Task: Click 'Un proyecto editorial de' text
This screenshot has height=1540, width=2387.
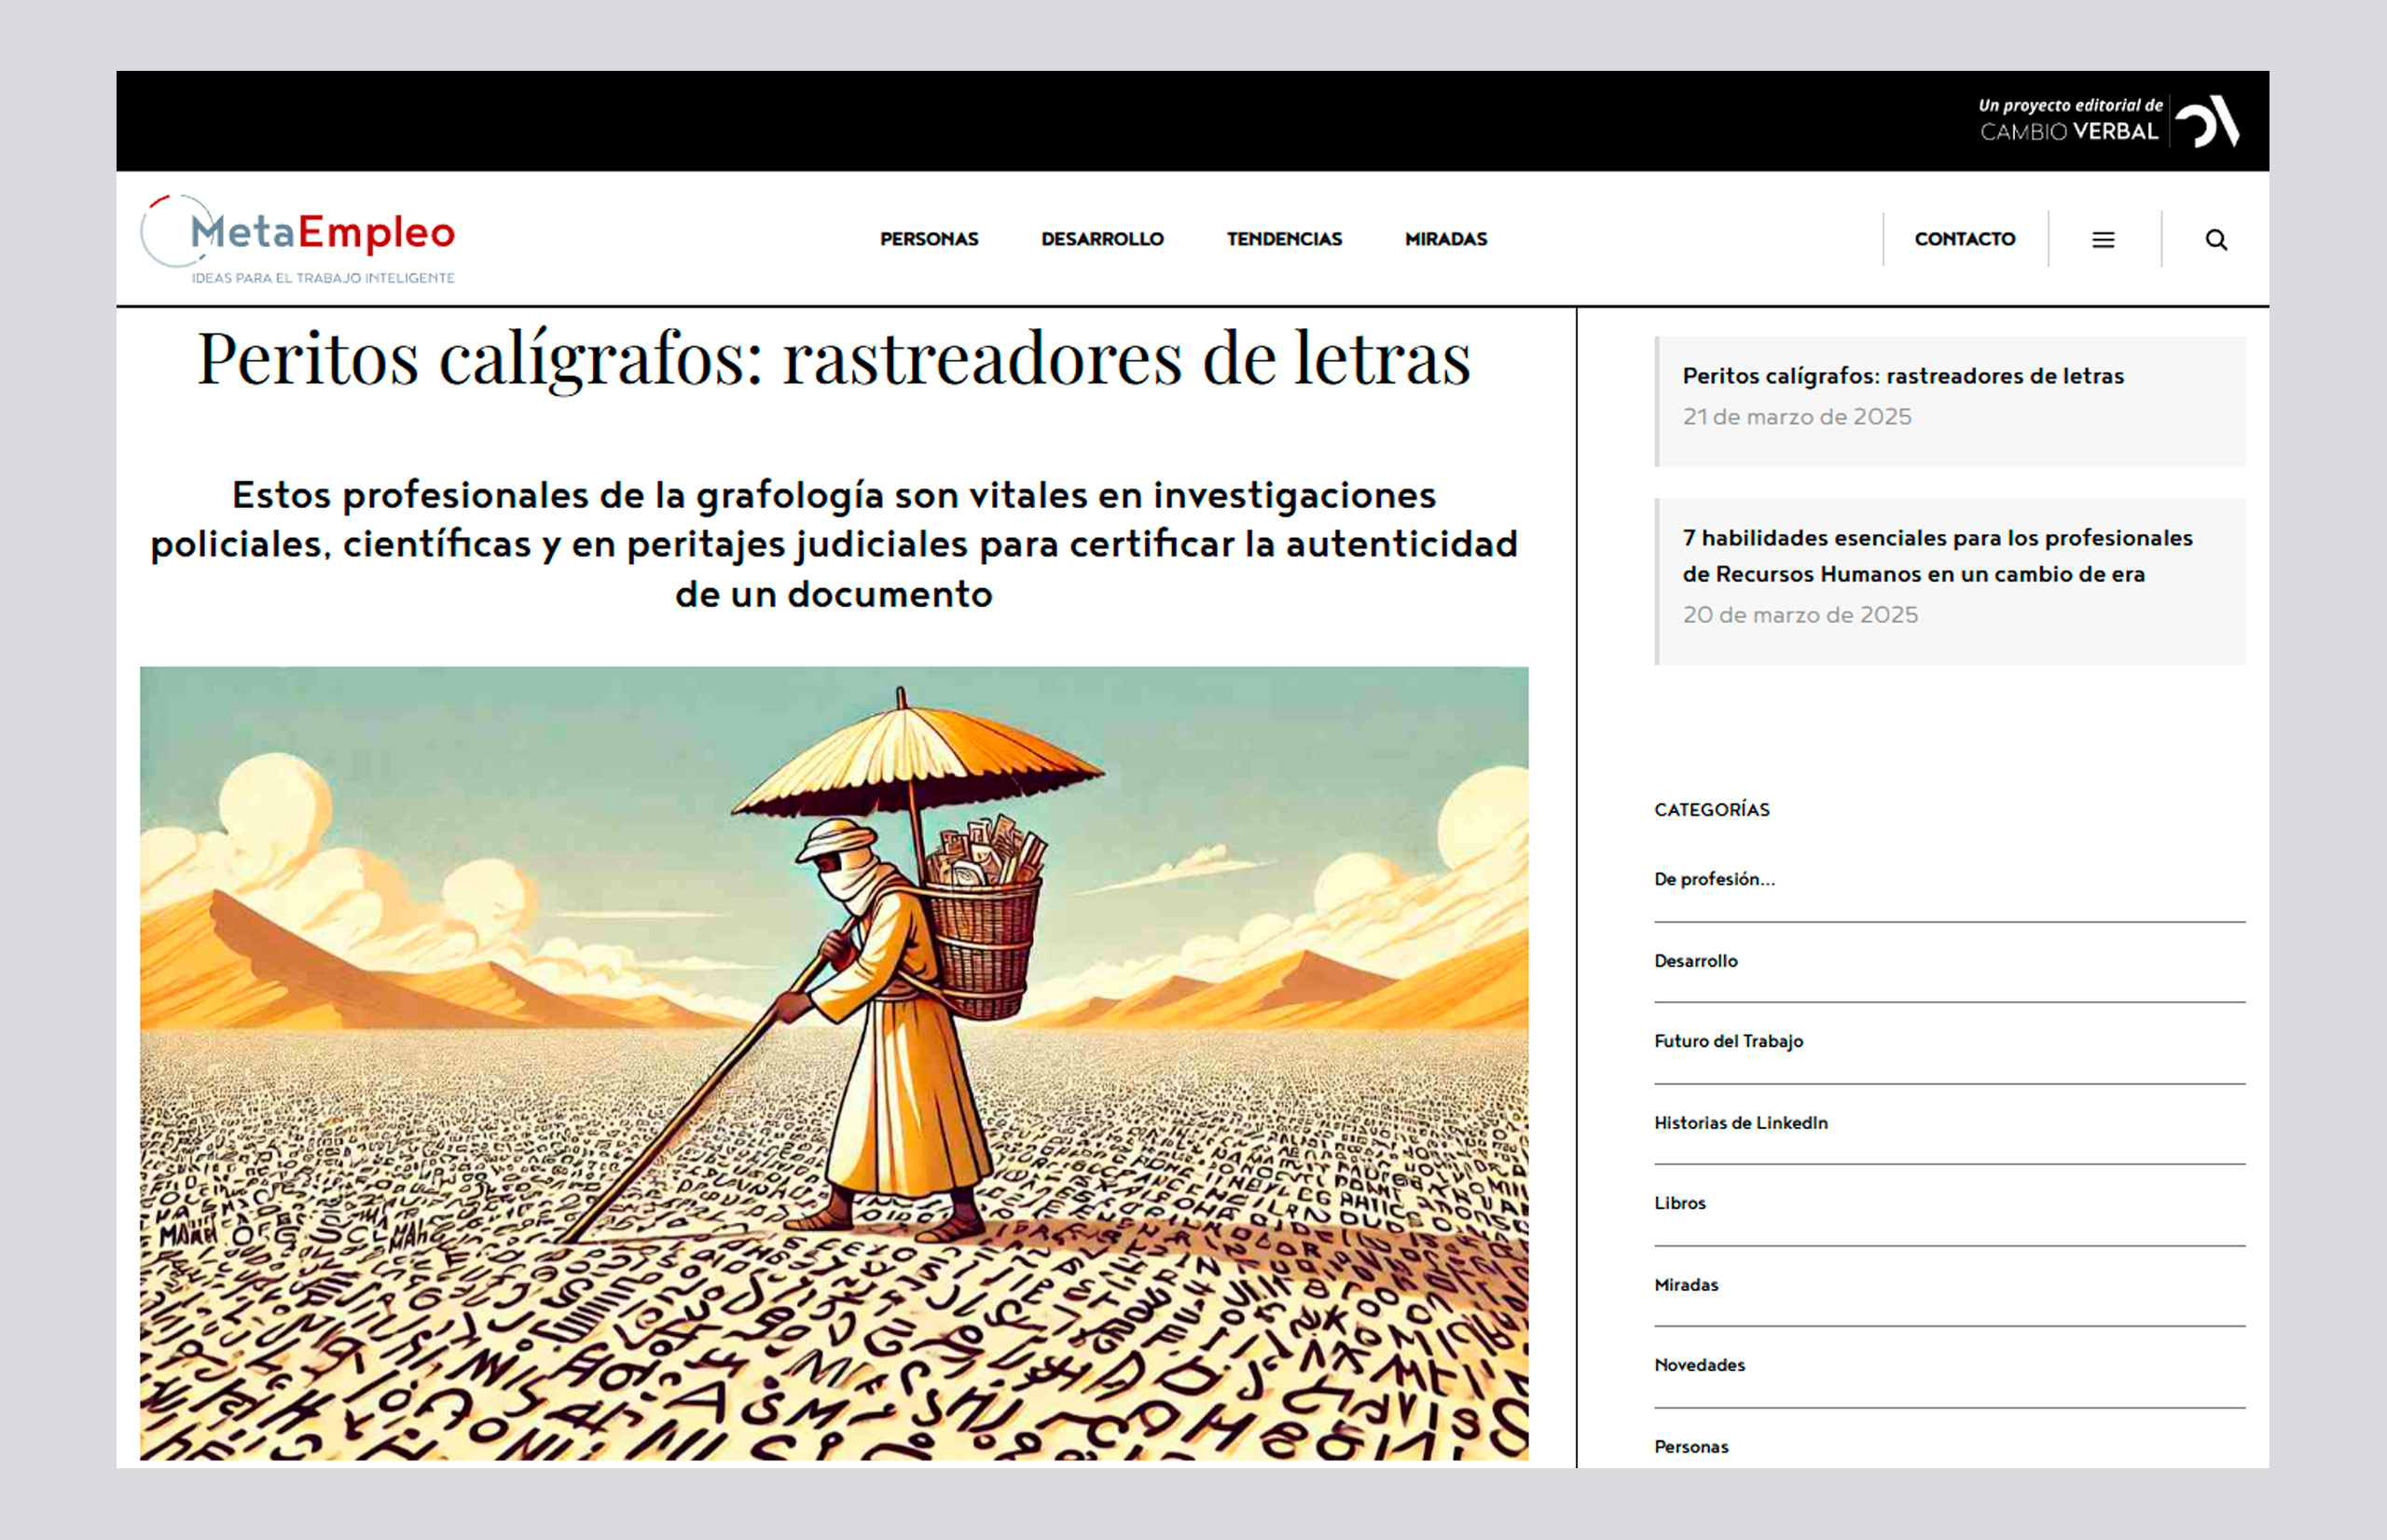Action: [2070, 105]
